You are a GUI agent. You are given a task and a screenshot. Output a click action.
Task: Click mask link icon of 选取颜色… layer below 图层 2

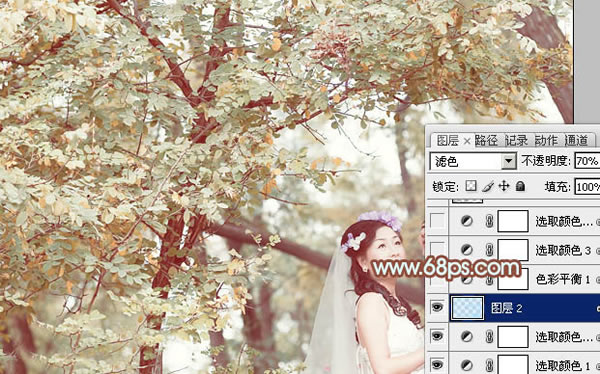pyautogui.click(x=489, y=337)
